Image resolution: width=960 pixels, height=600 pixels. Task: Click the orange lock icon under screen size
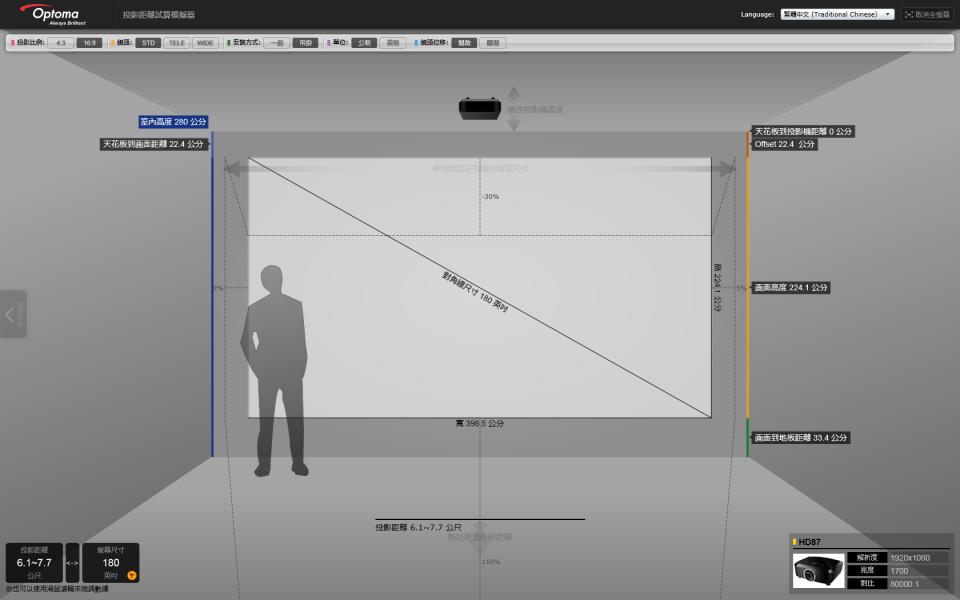pos(131,574)
